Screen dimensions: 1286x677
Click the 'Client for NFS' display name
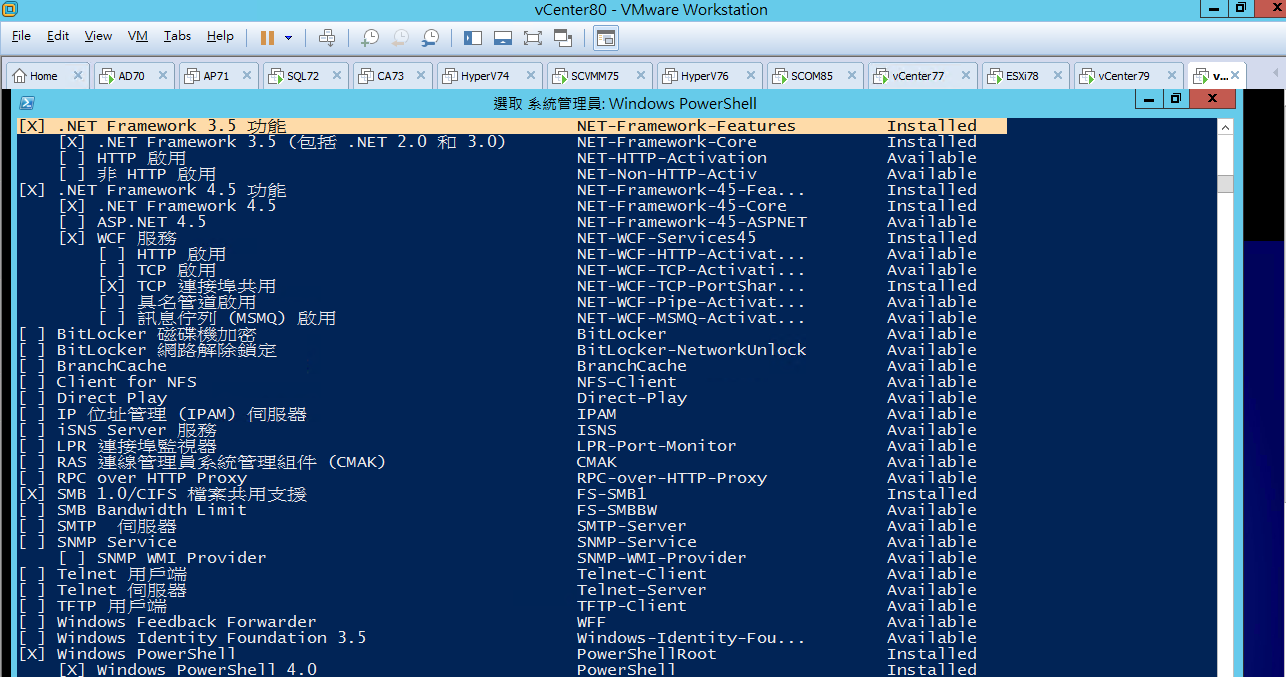(127, 382)
